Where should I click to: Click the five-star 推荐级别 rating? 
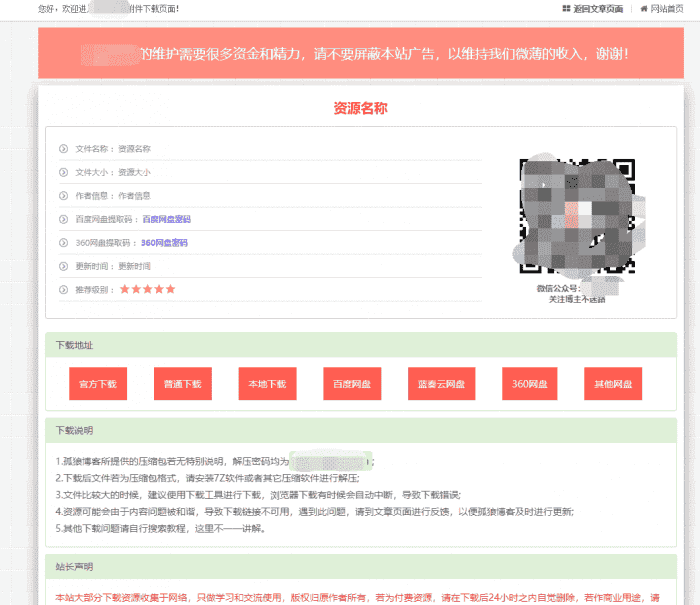tap(147, 289)
